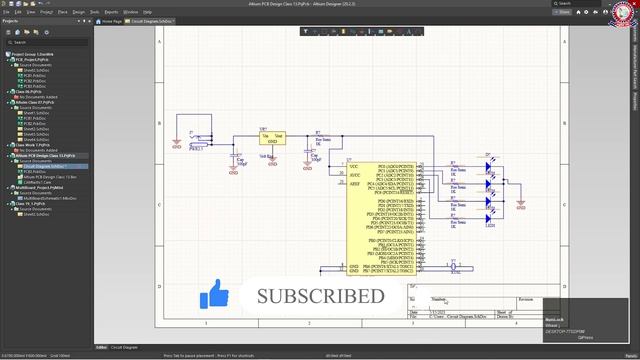Click Open folder icon in title bar
Image resolution: width=640 pixels, height=360 pixels.
point(26,4)
